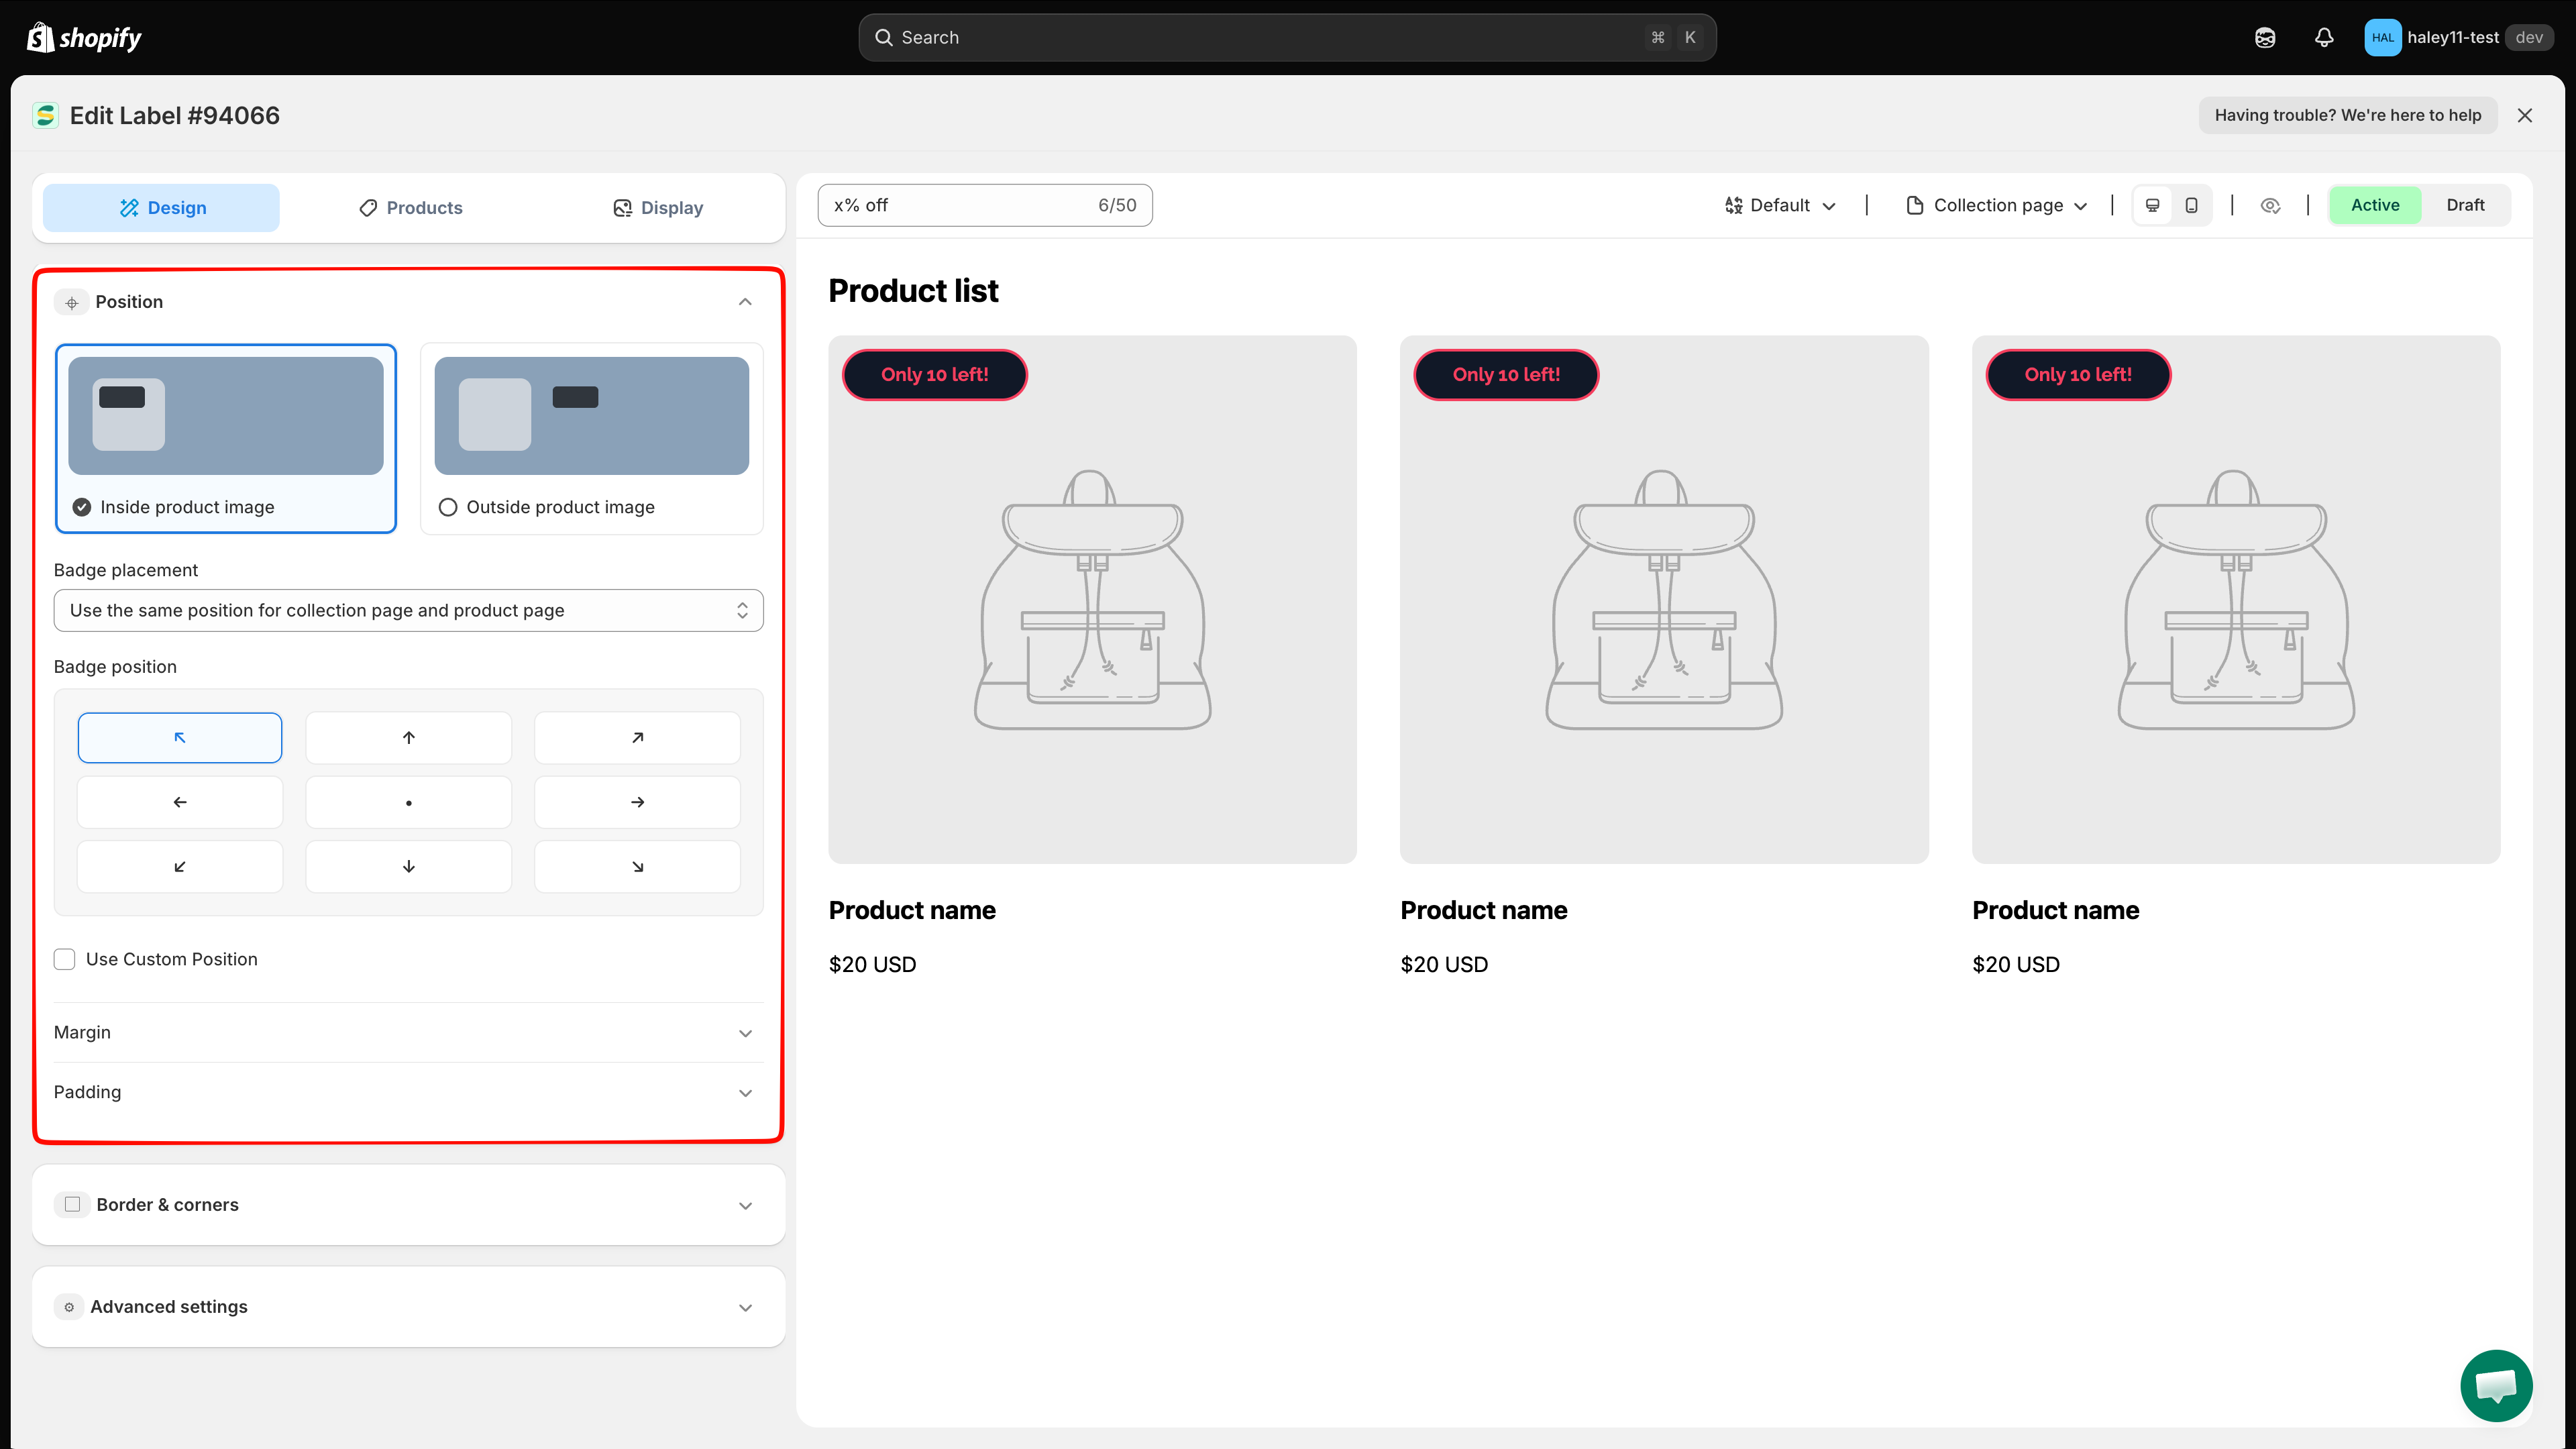Set label status to Draft
The image size is (2576, 1449).
[x=2465, y=205]
